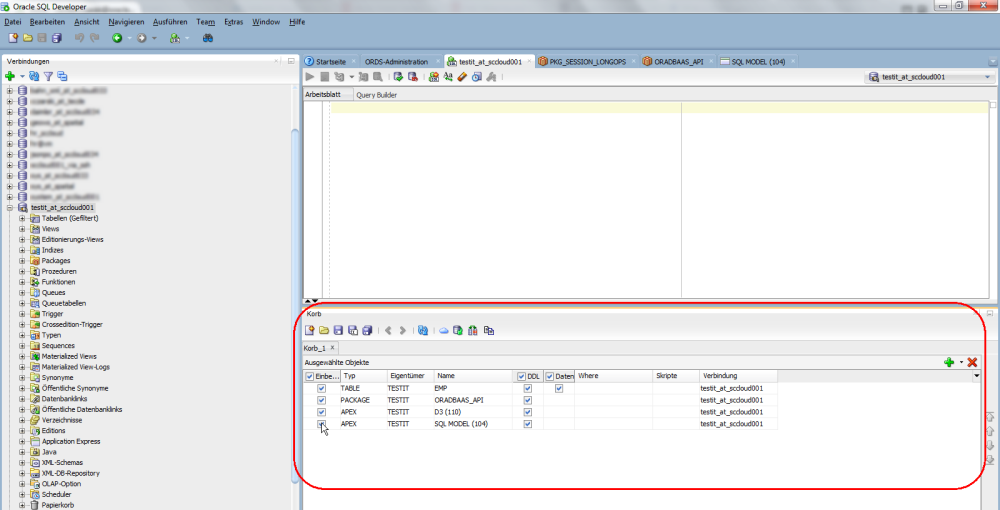Click the Commit icon in worksheet toolbar

pos(398,76)
